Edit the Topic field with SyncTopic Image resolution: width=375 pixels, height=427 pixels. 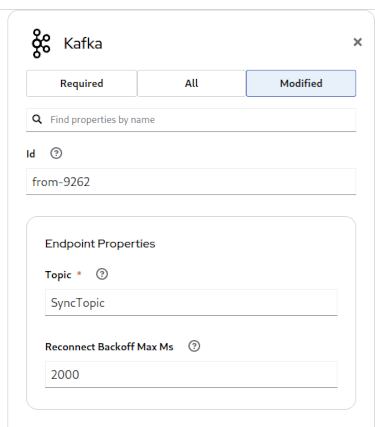[x=191, y=303]
